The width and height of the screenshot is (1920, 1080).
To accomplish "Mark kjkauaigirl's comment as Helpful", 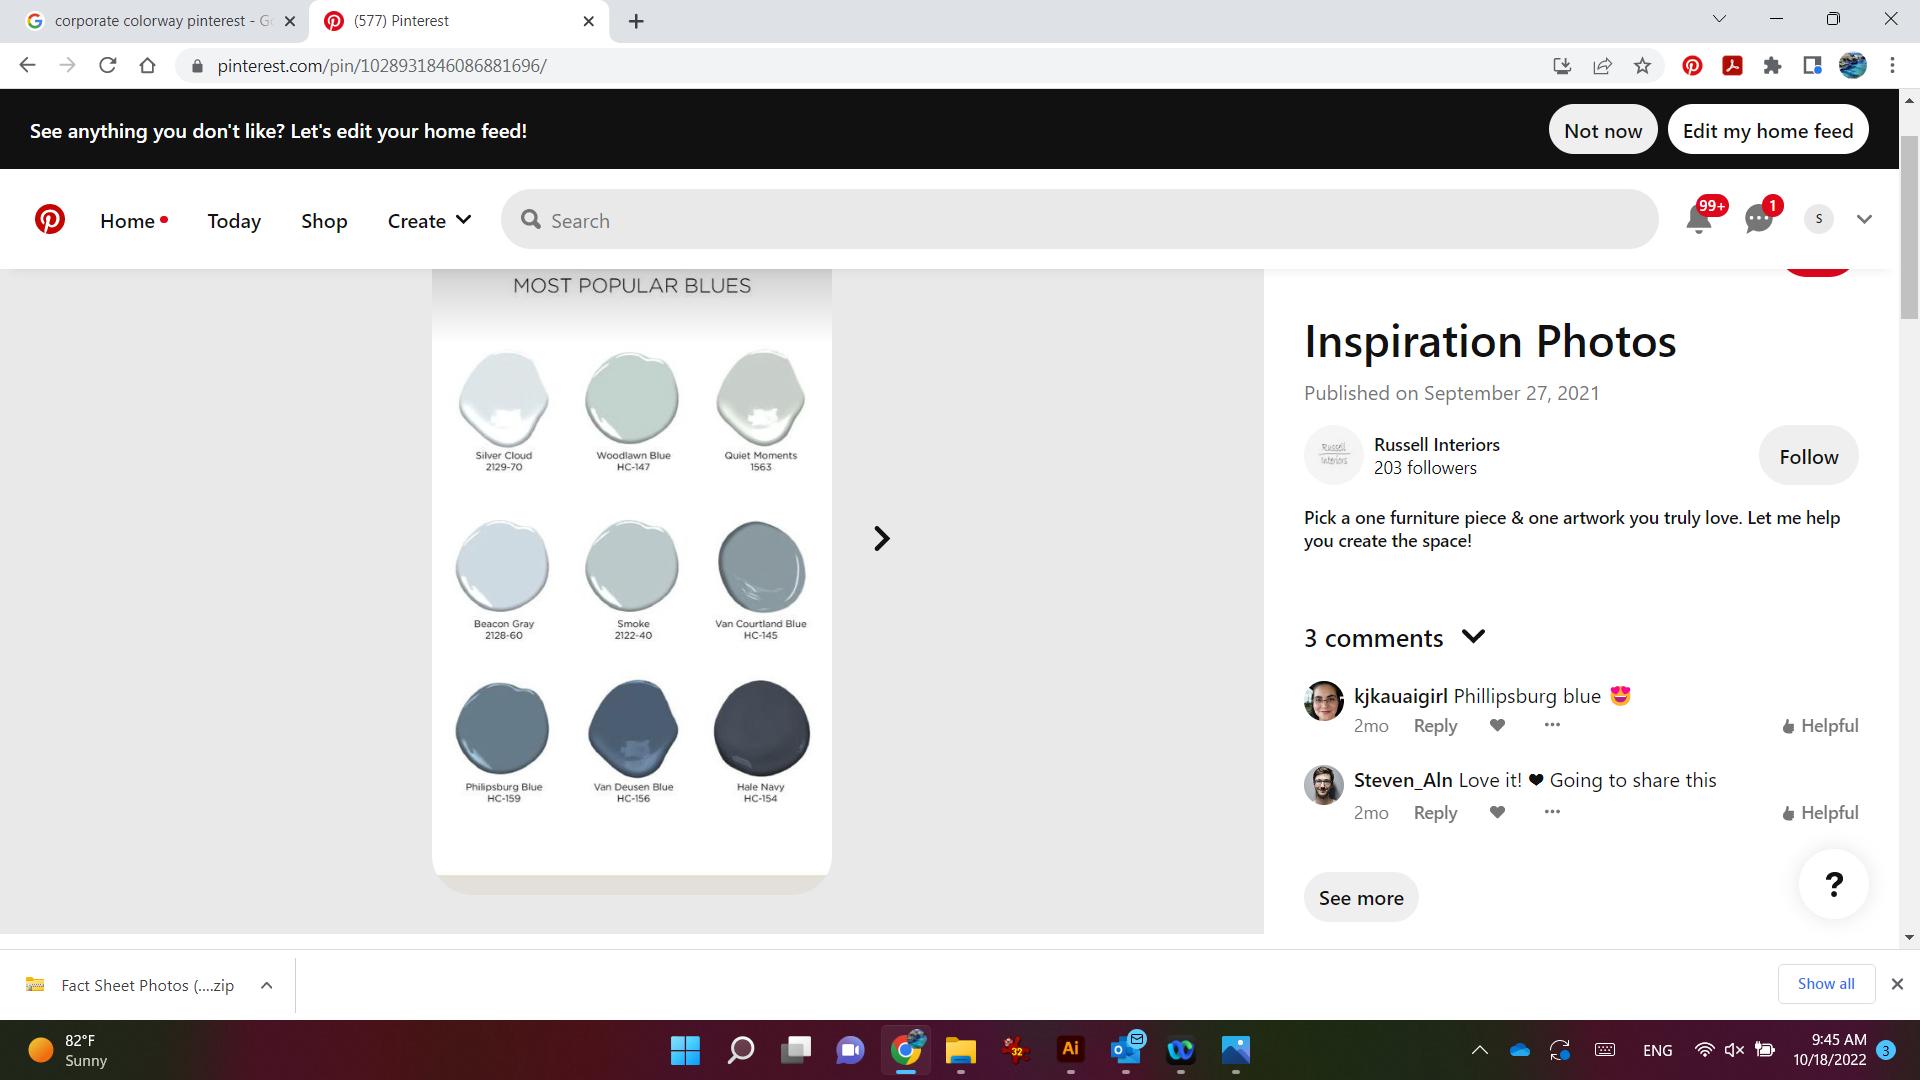I will (x=1819, y=726).
